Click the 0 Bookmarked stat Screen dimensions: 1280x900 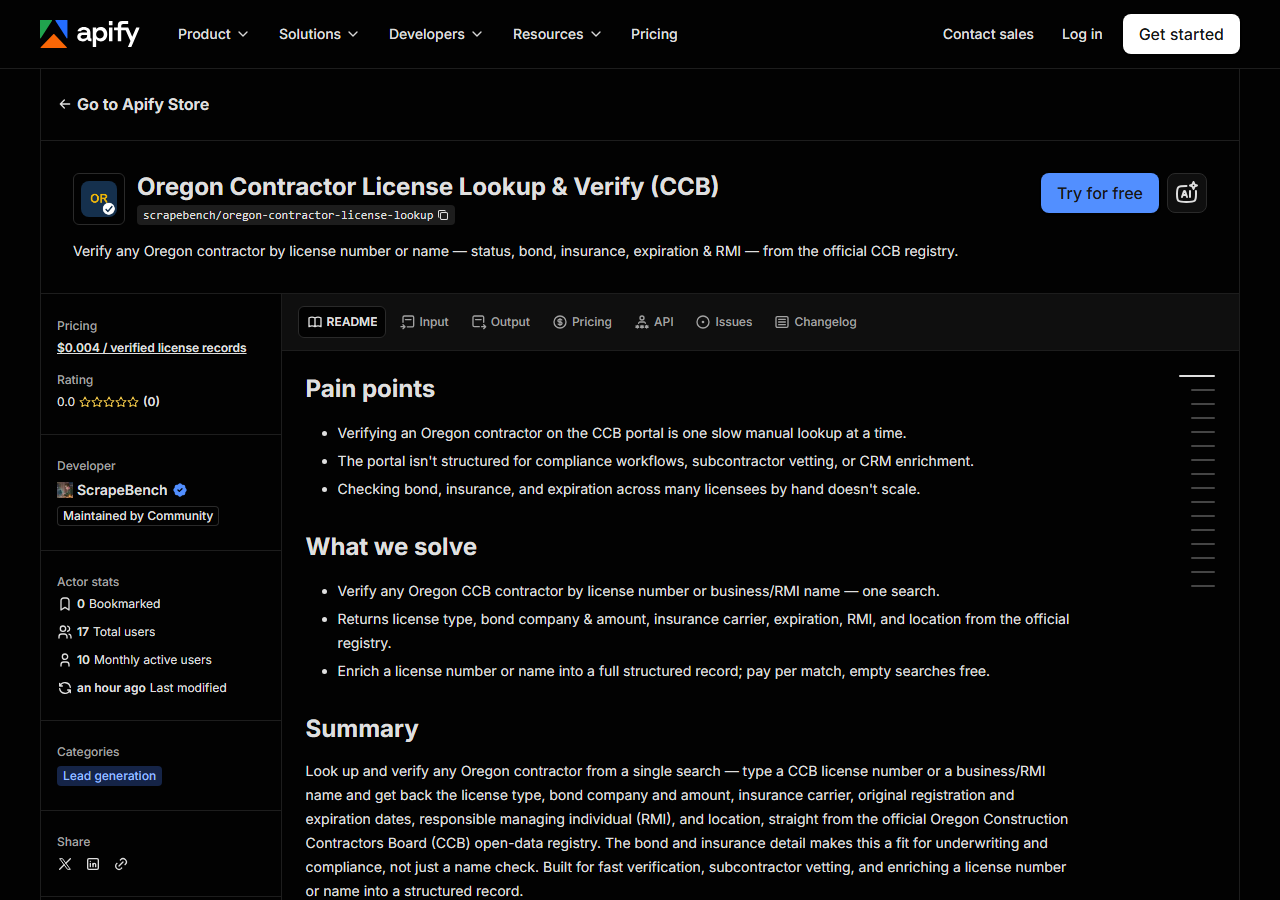click(x=119, y=604)
